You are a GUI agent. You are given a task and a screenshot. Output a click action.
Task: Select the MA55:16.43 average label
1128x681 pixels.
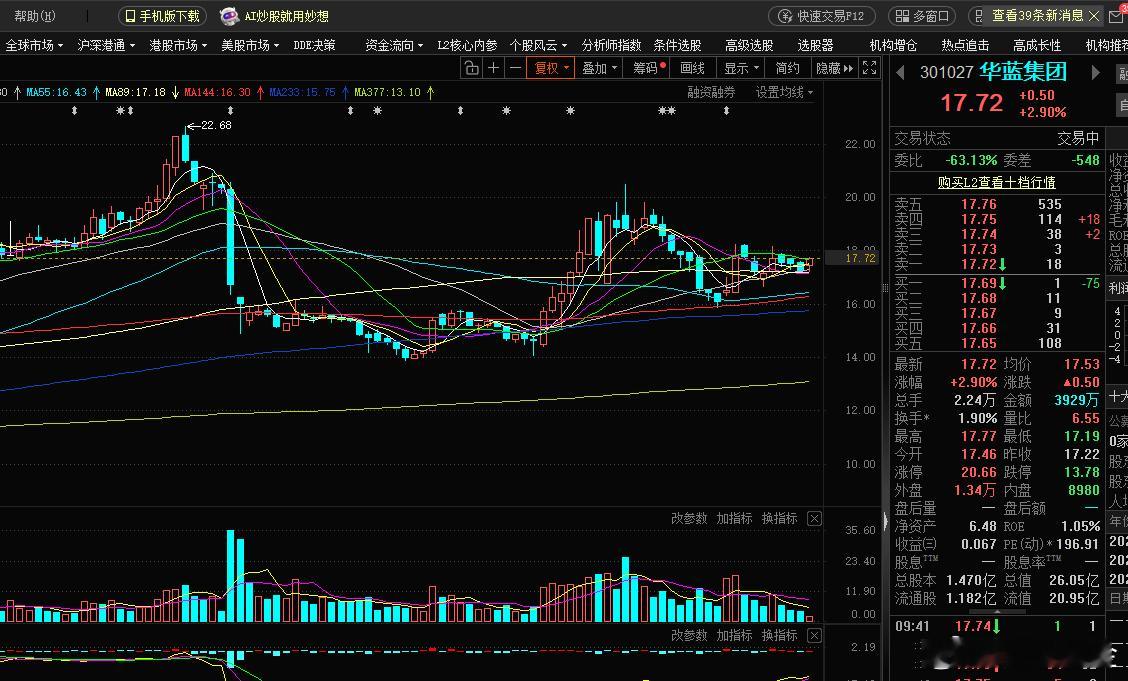[x=56, y=92]
